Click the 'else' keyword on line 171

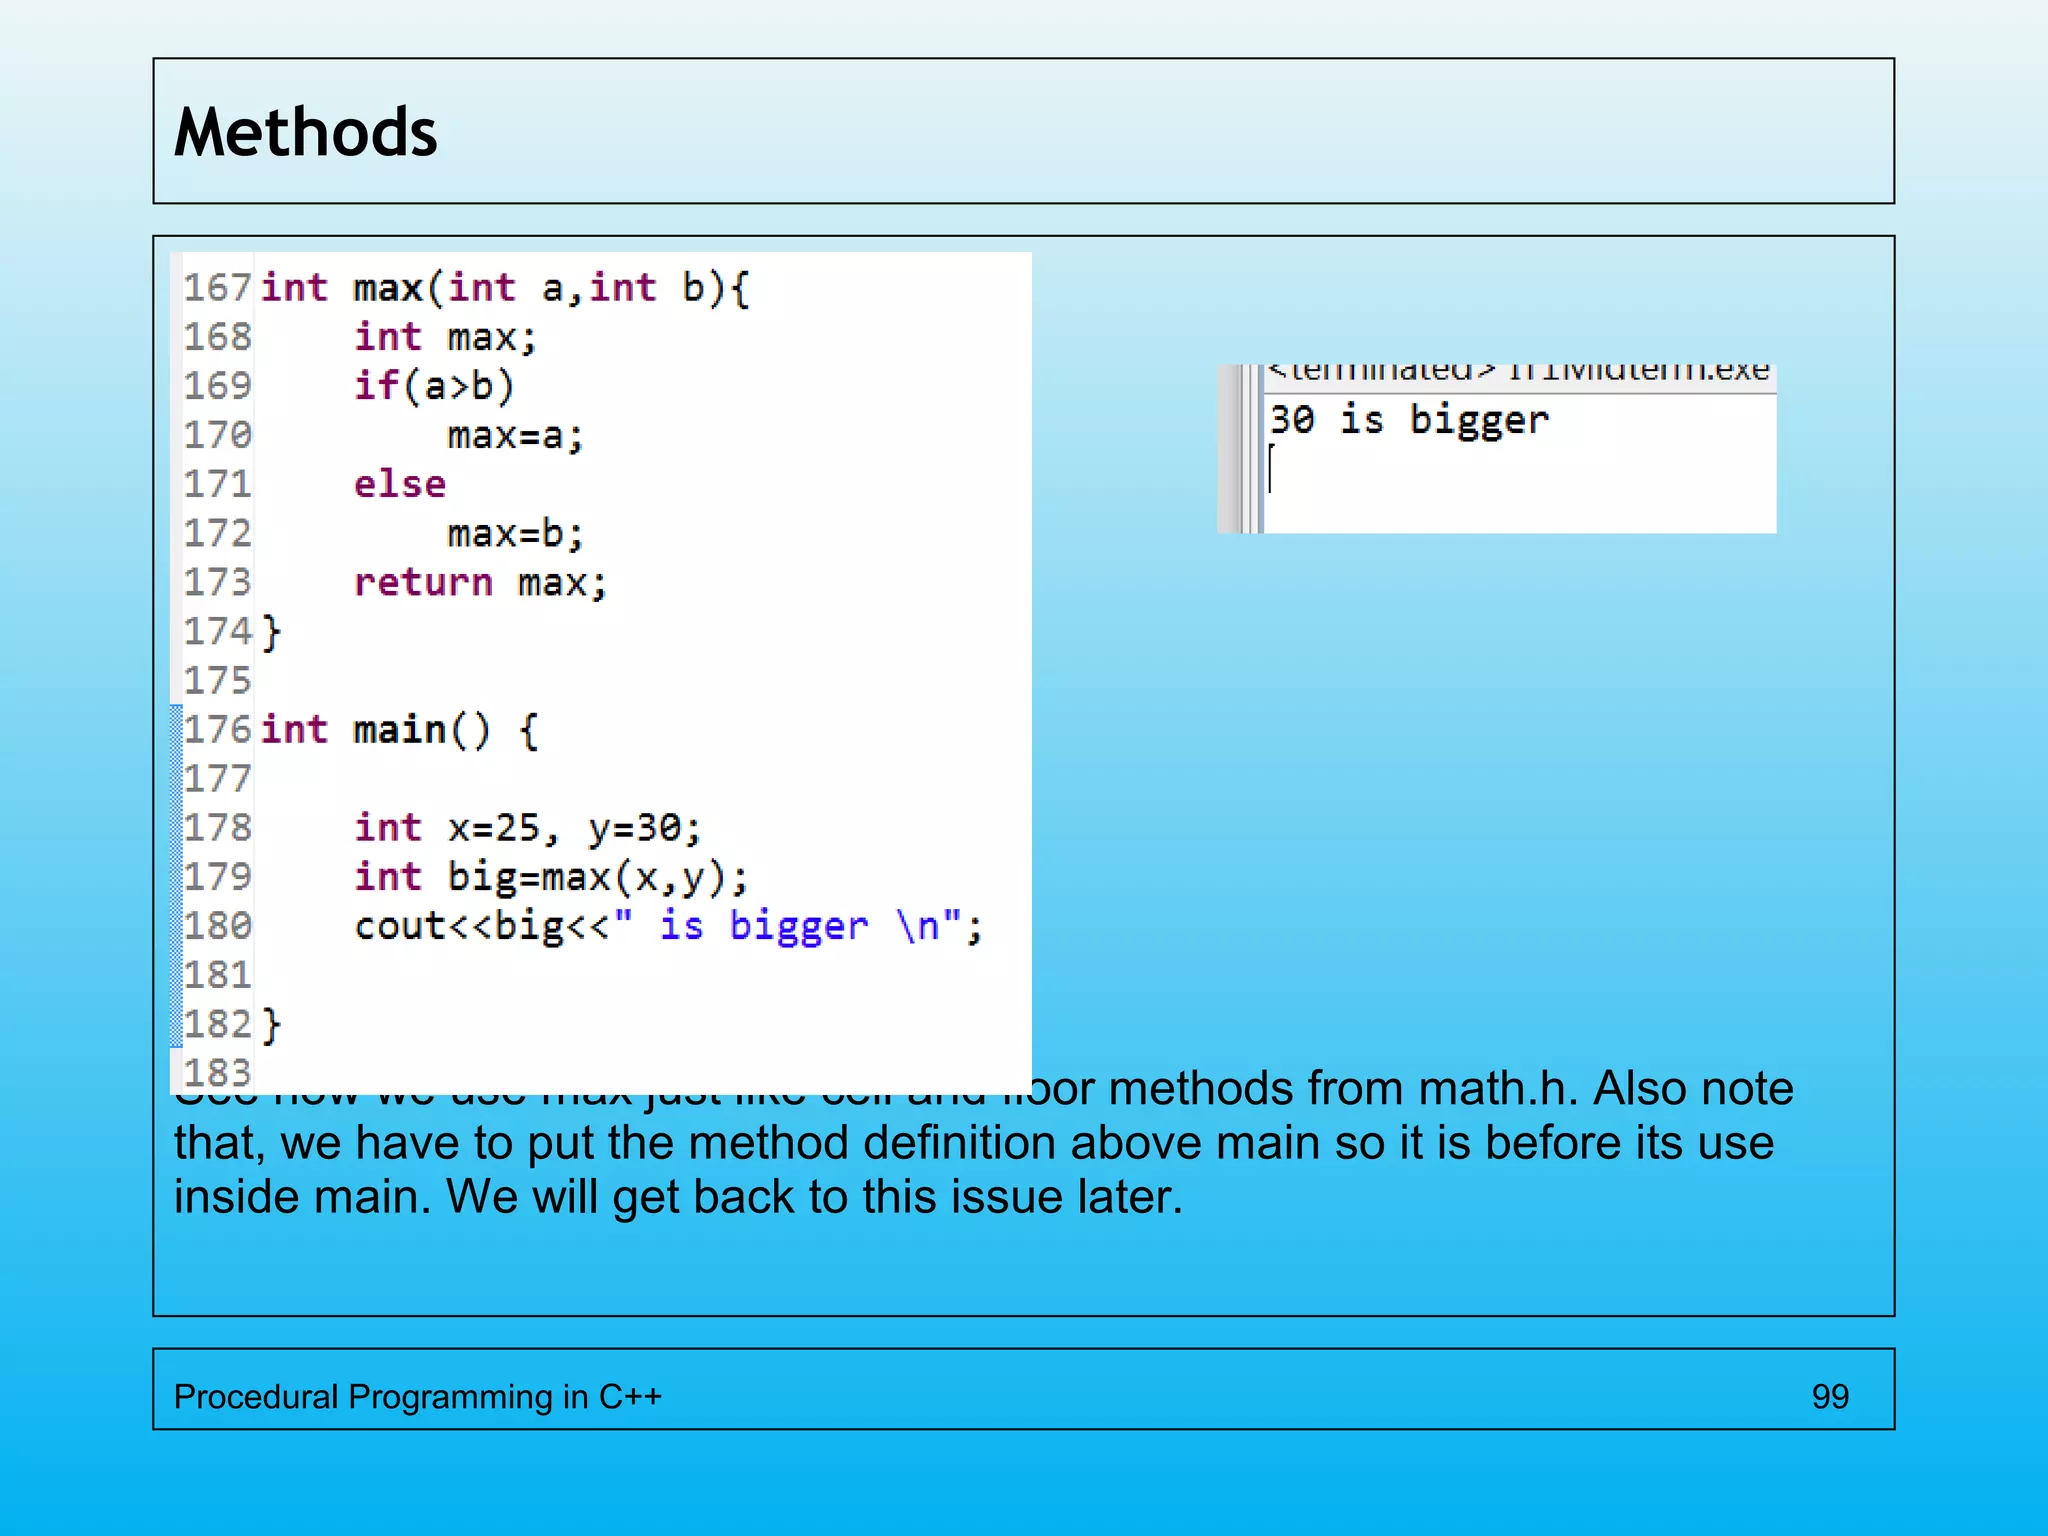click(400, 484)
